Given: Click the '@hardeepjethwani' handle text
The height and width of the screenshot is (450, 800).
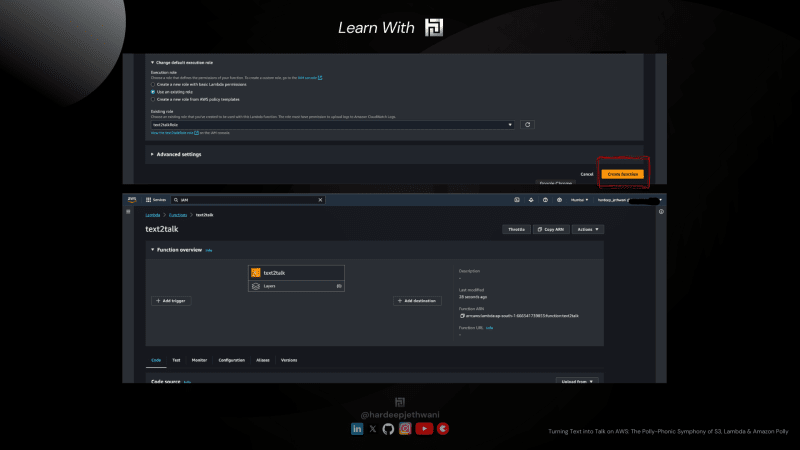Looking at the screenshot, I should pos(400,415).
